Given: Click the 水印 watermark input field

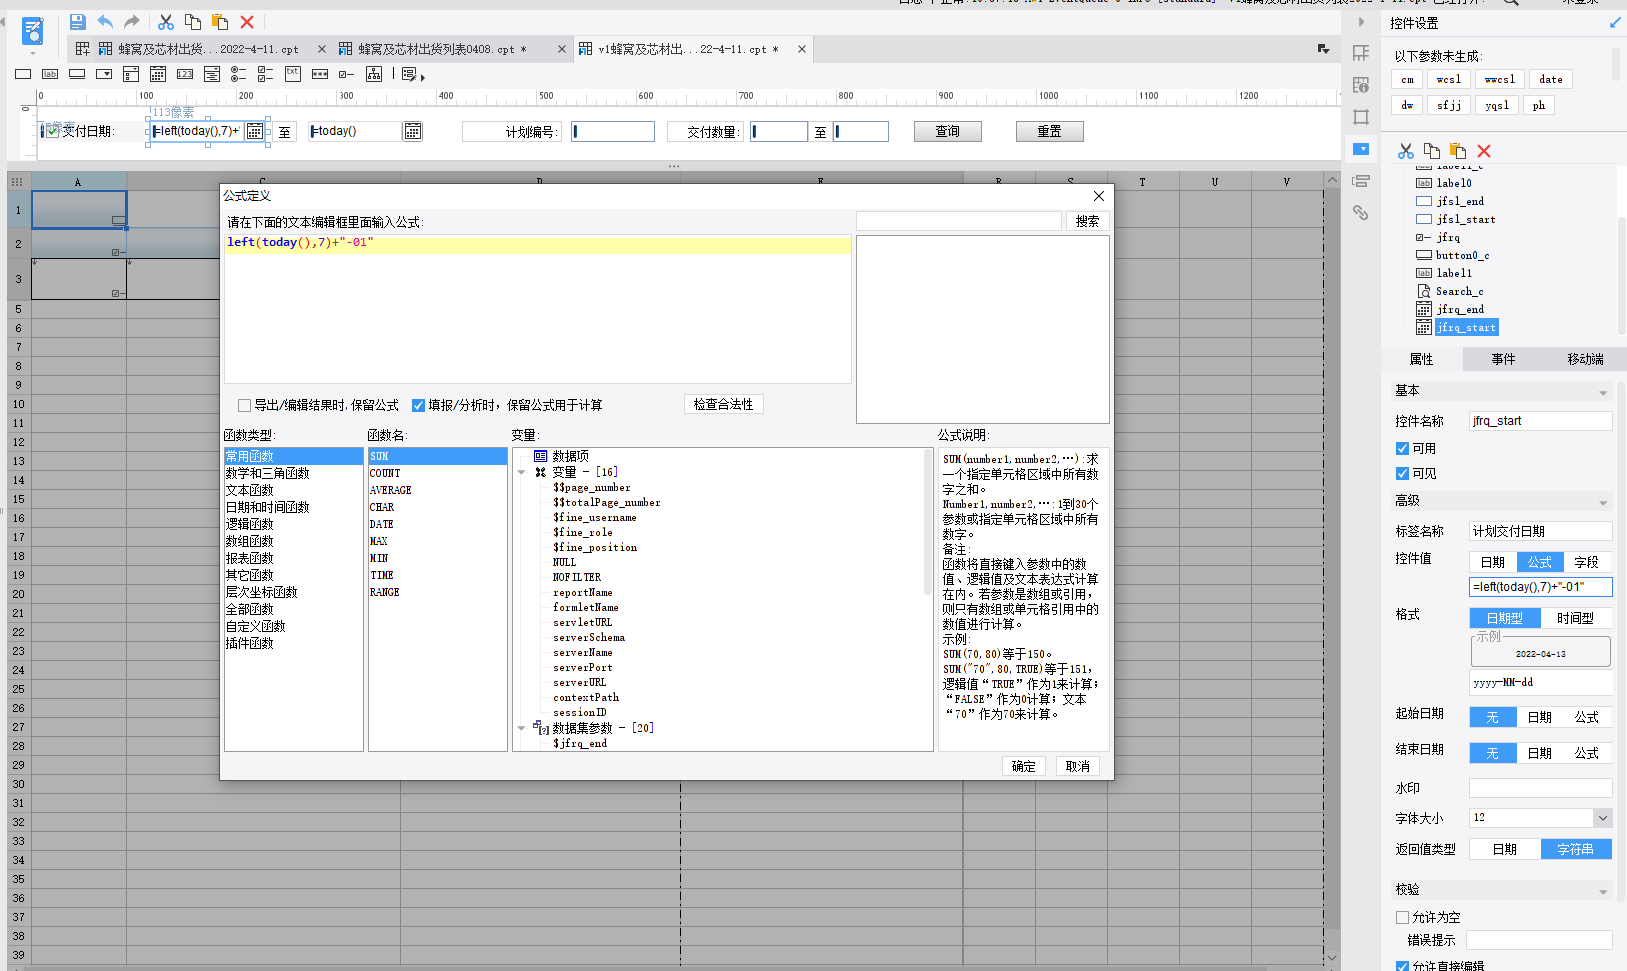Looking at the screenshot, I should [x=1540, y=788].
